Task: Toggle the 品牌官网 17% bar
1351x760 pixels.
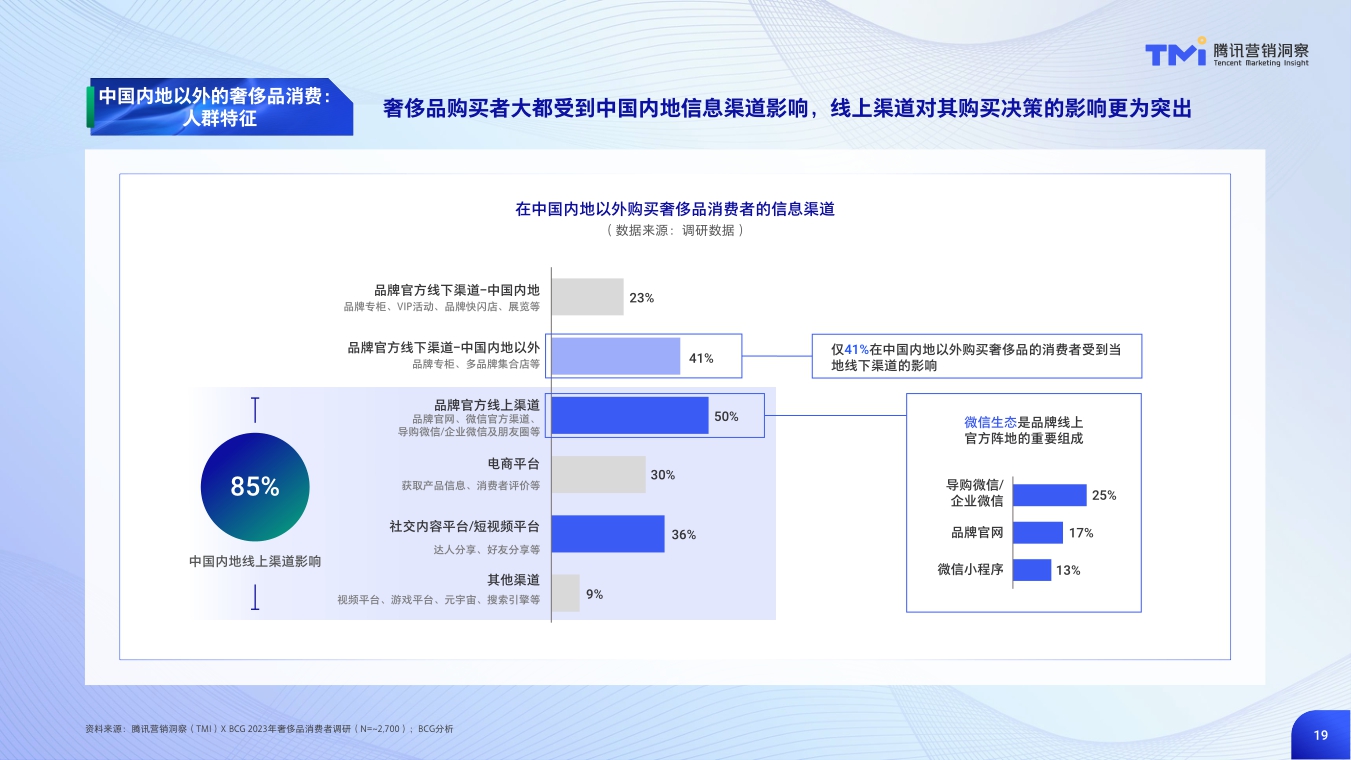Action: point(1038,532)
